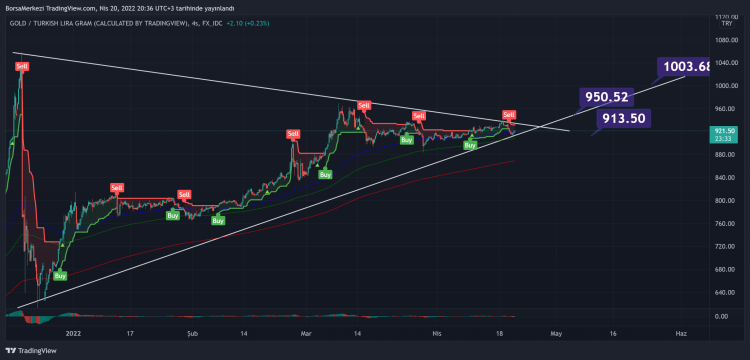Click the most recent Sell marker near April 18
Viewport: 750px width, 360px height.
point(509,114)
